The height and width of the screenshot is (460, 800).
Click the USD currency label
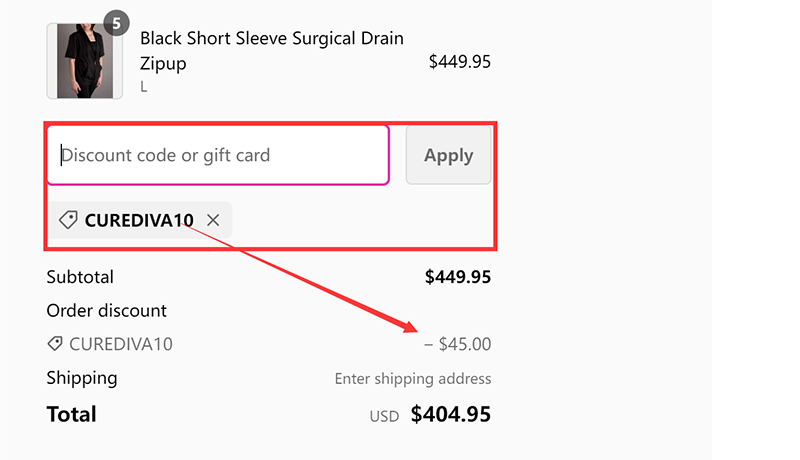[x=383, y=416]
